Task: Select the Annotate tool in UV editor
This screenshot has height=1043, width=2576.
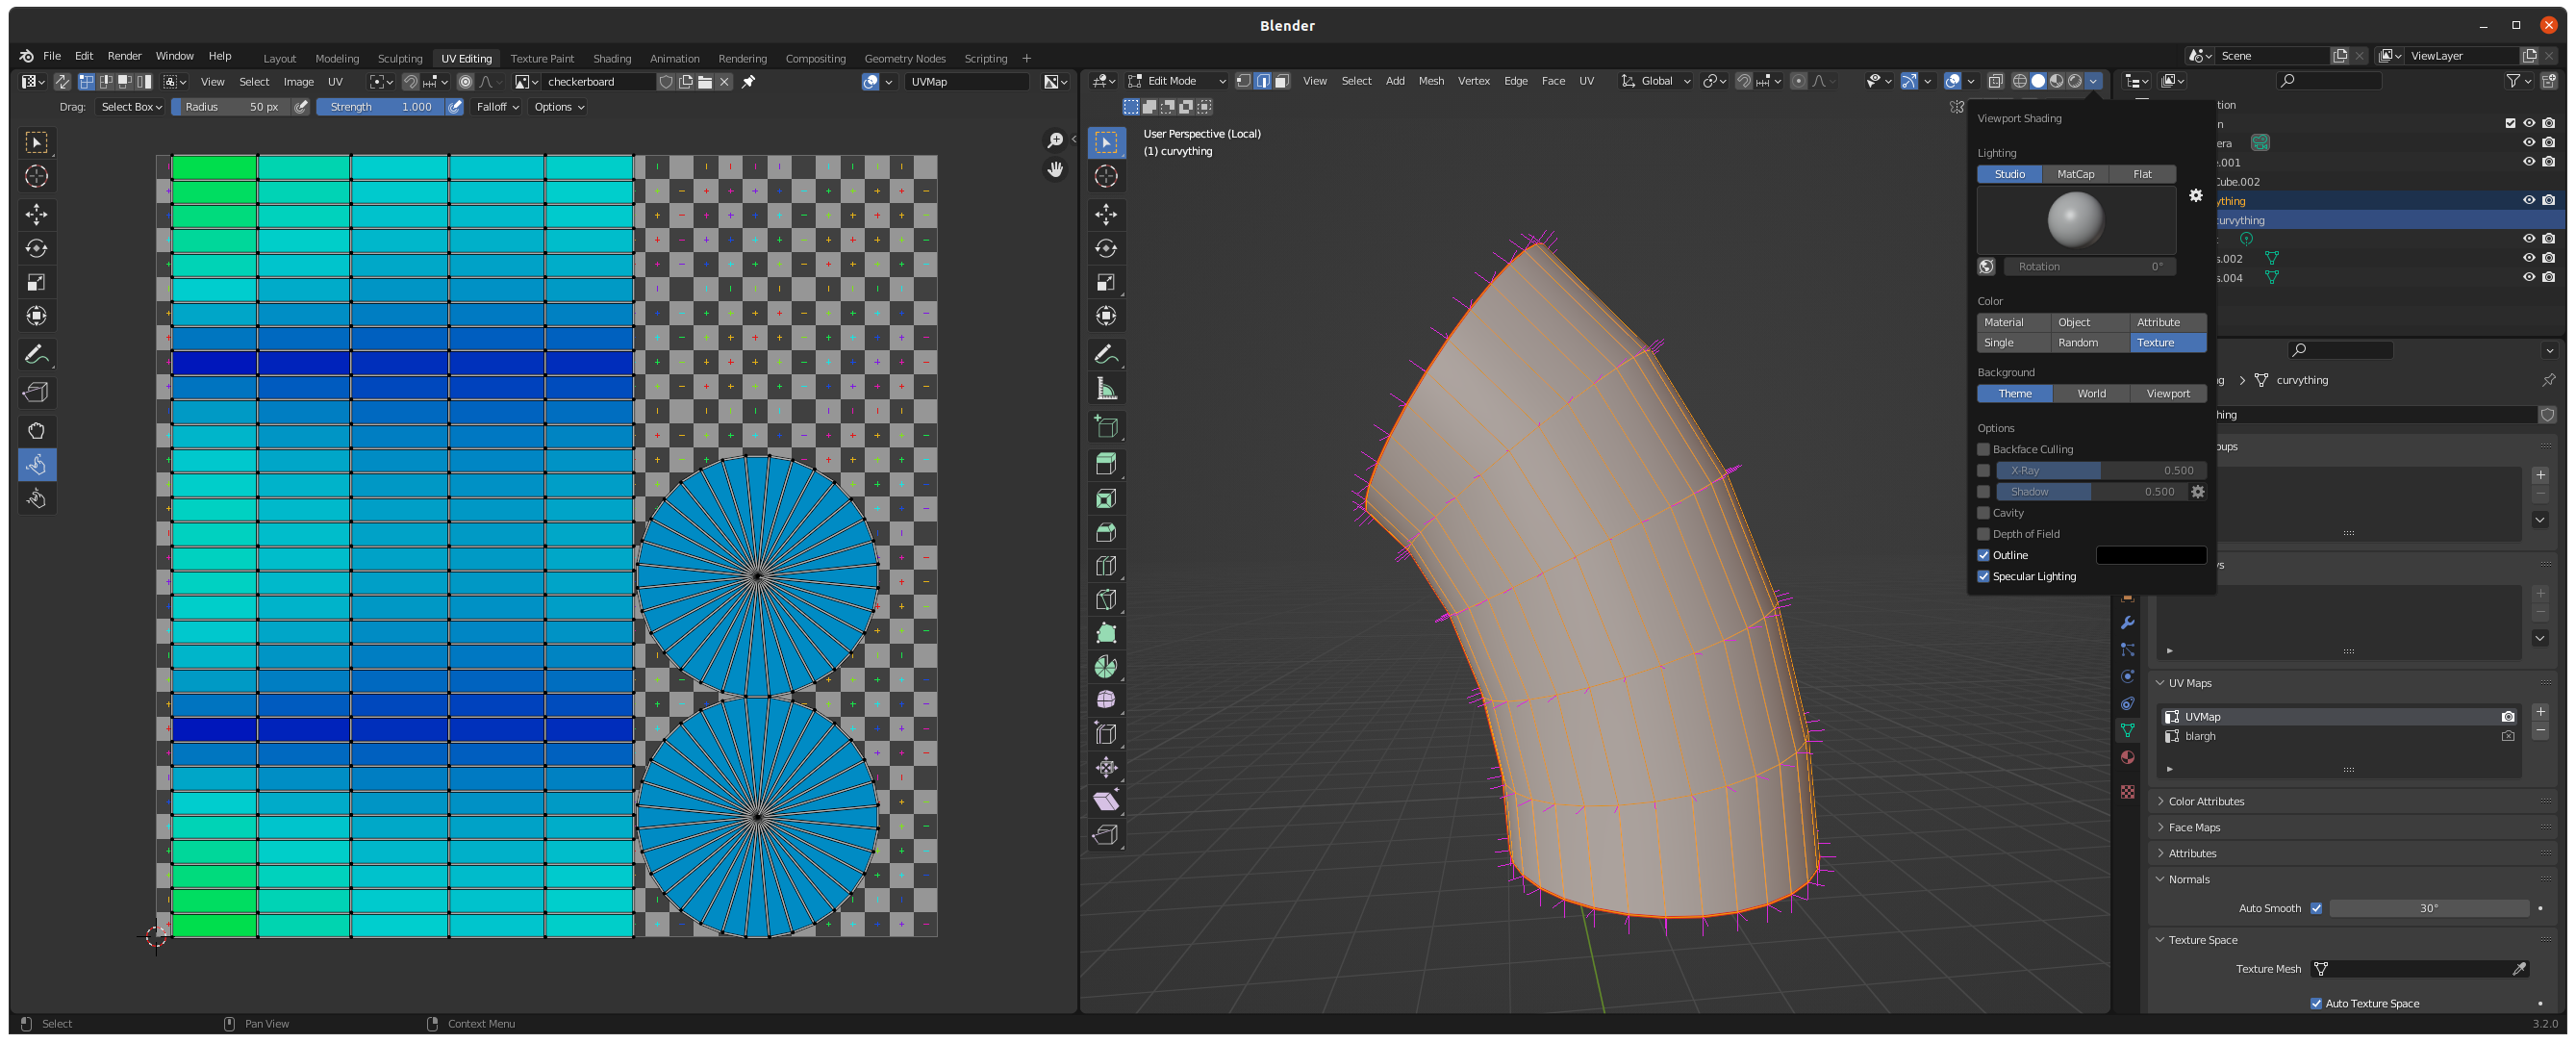Action: (x=36, y=354)
